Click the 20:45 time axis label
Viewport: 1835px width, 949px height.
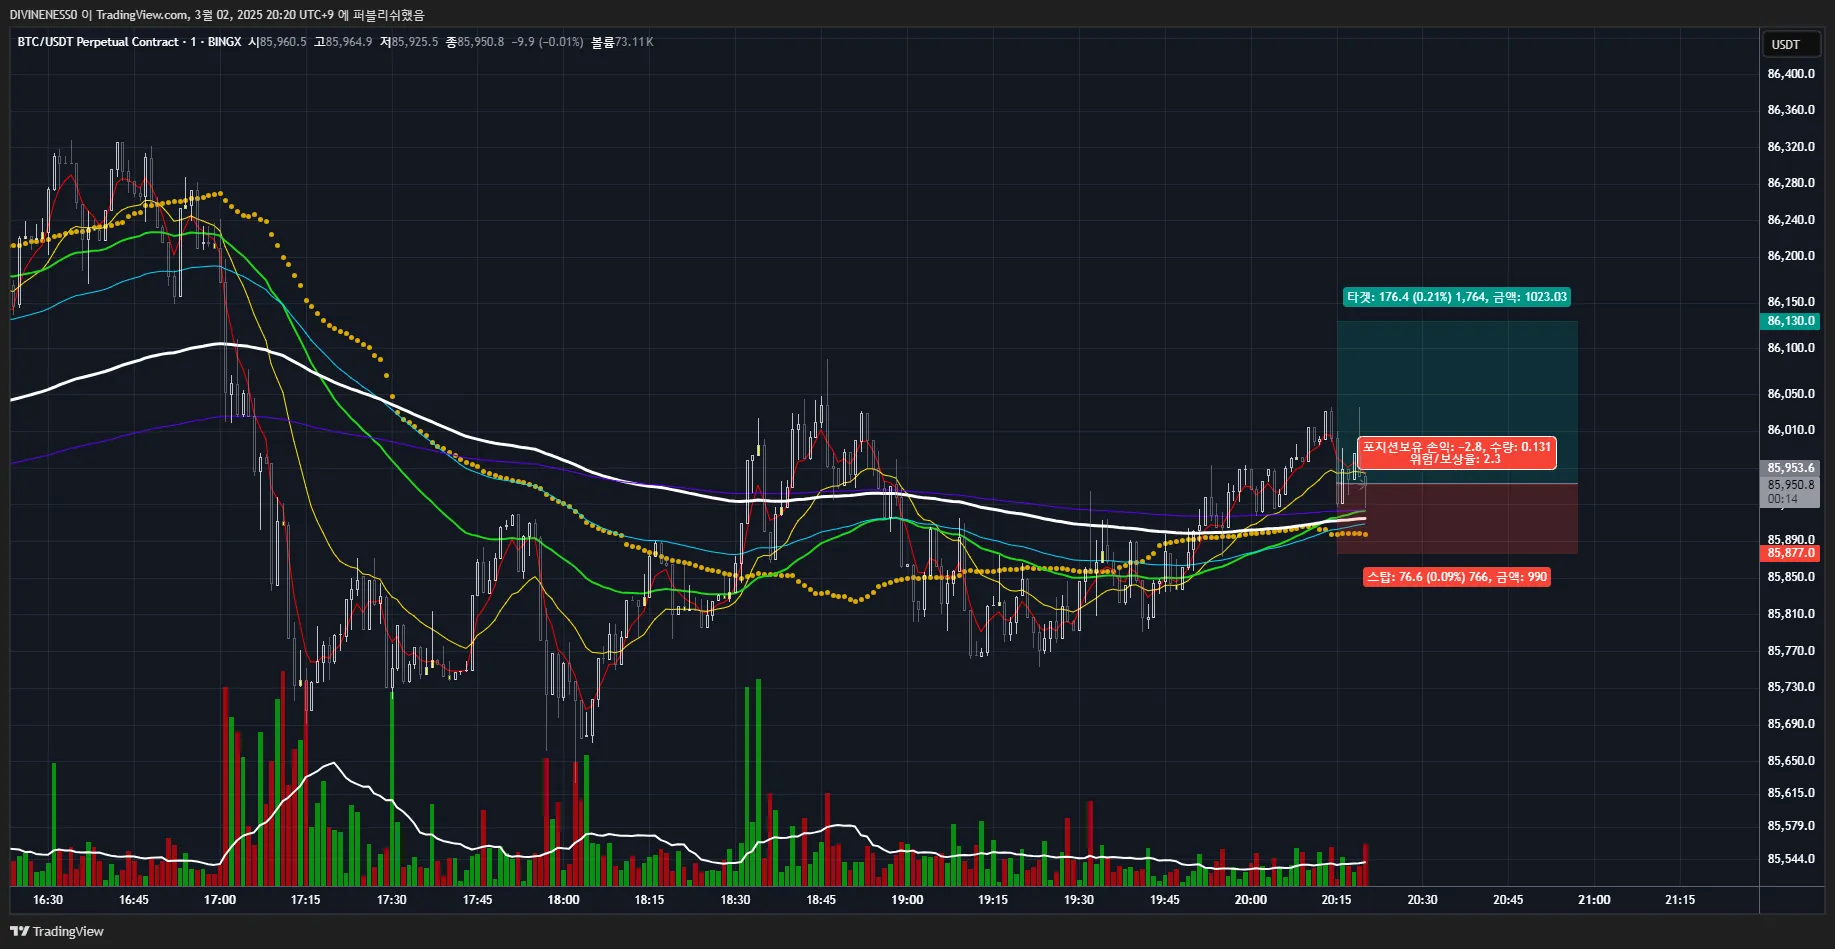1509,900
